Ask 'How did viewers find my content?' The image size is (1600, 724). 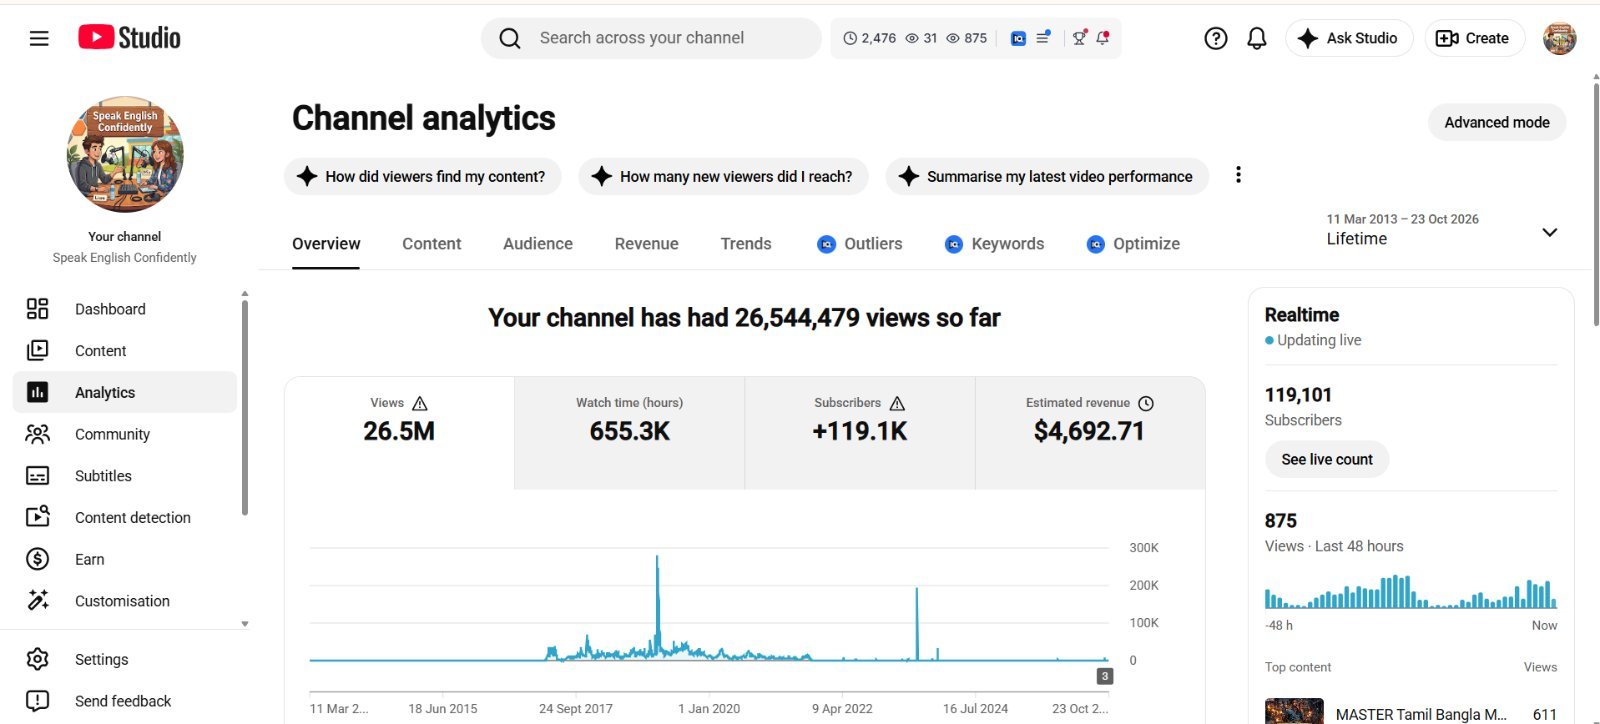point(423,176)
